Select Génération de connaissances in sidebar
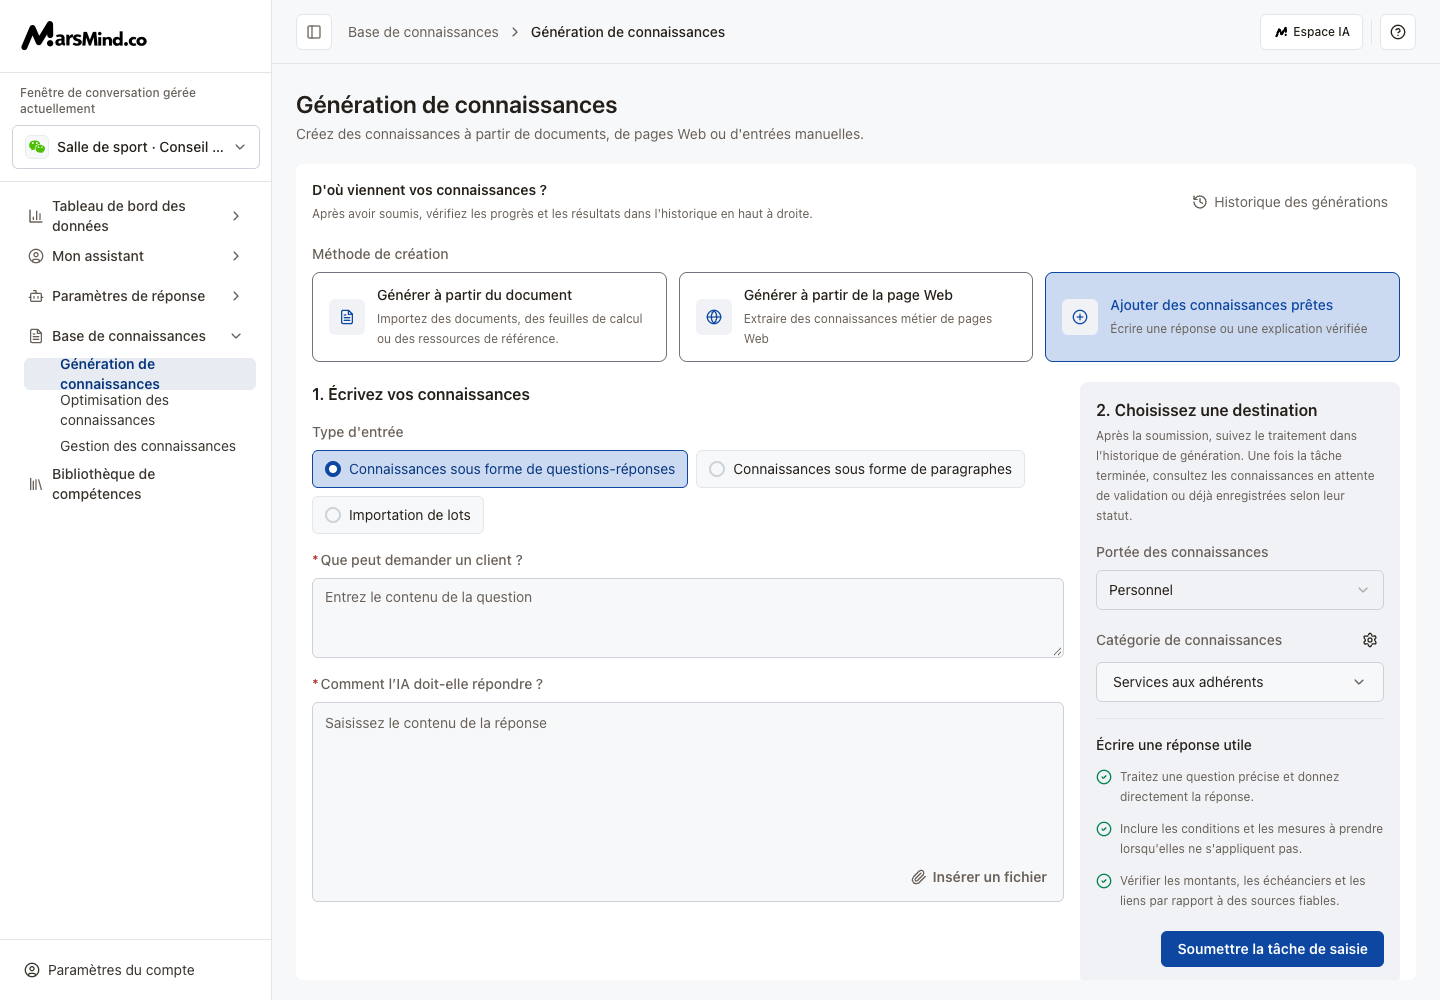The width and height of the screenshot is (1440, 1000). (x=140, y=374)
